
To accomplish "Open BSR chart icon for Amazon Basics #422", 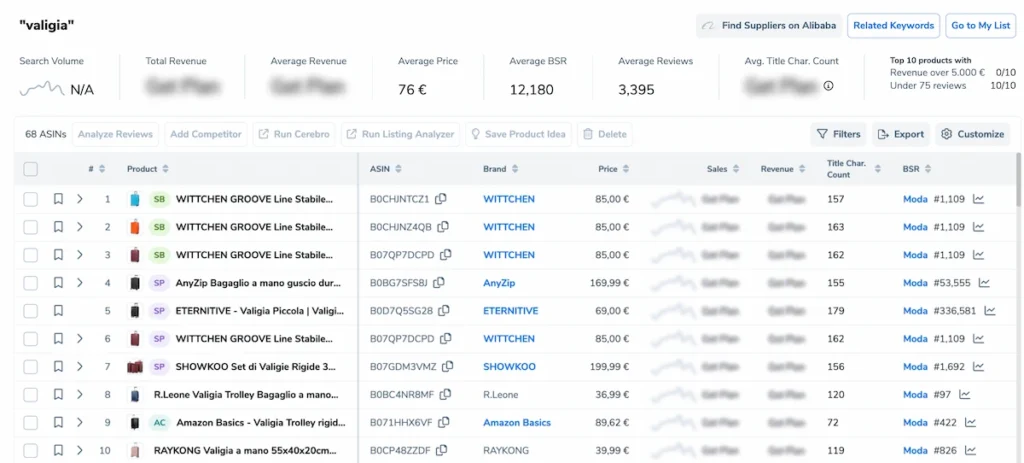I will pos(970,423).
